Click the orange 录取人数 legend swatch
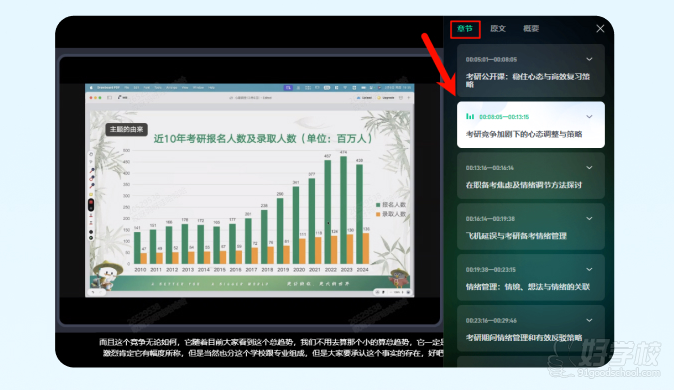The width and height of the screenshot is (674, 390). tap(378, 214)
